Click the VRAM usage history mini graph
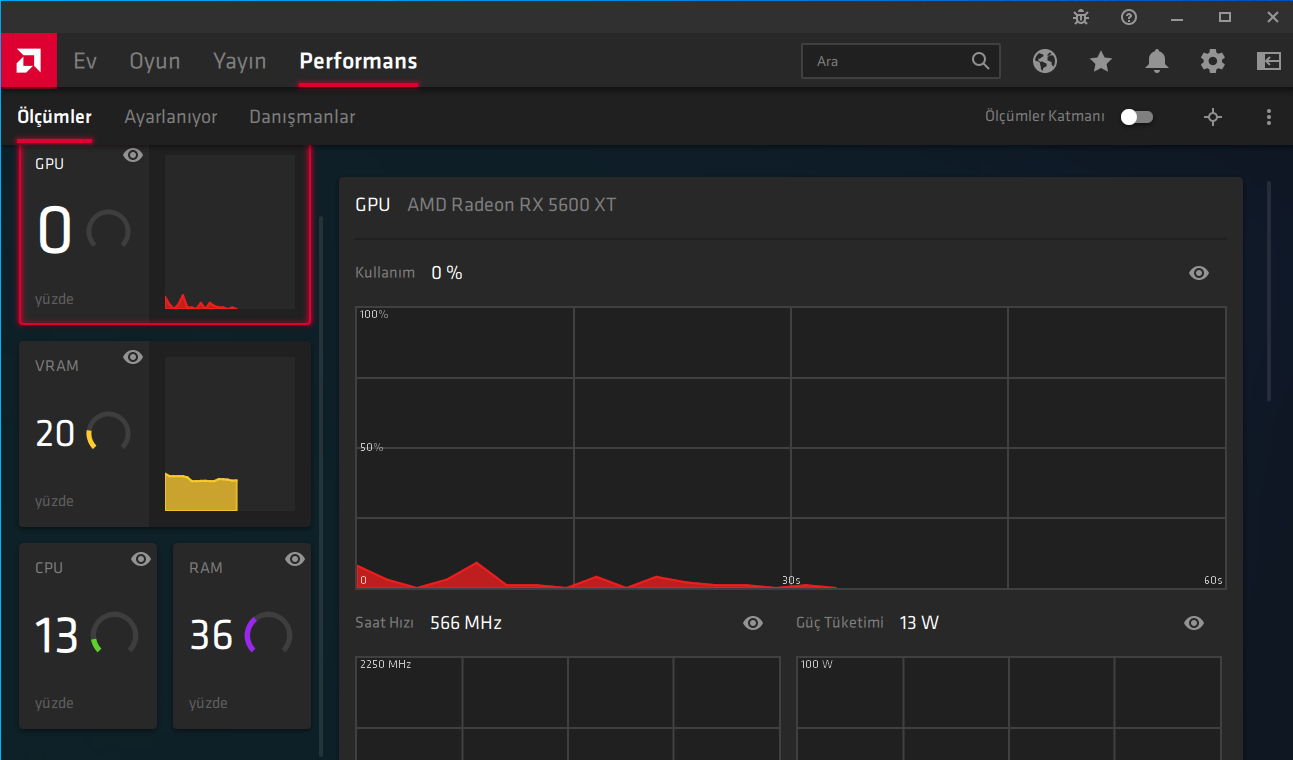 (x=230, y=434)
